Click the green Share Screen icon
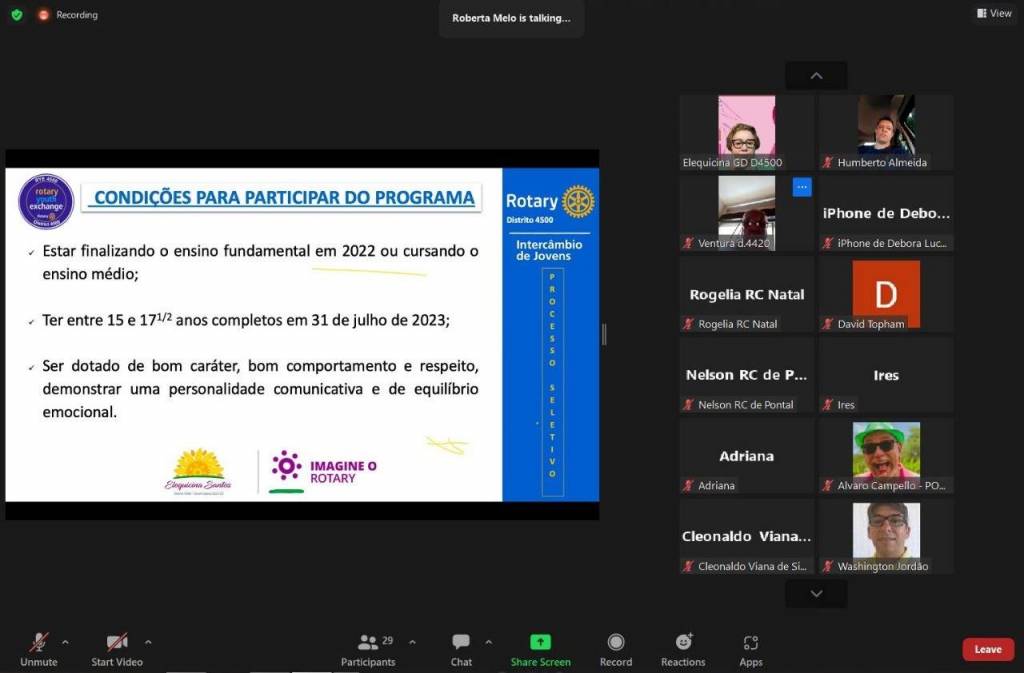This screenshot has height=673, width=1024. (x=540, y=642)
